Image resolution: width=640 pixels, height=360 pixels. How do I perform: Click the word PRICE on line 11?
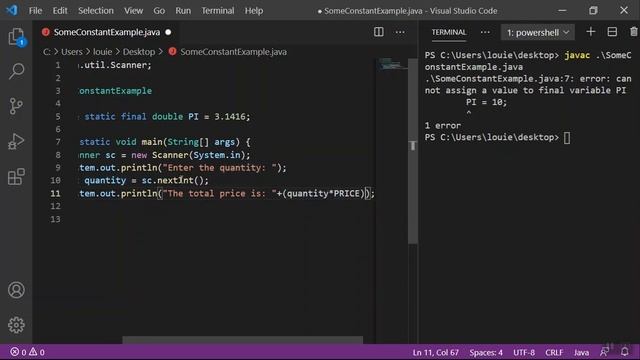pos(347,193)
